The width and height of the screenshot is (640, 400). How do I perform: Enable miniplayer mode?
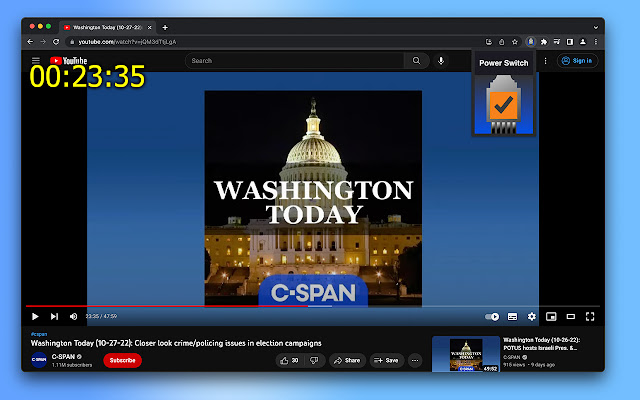click(x=551, y=317)
